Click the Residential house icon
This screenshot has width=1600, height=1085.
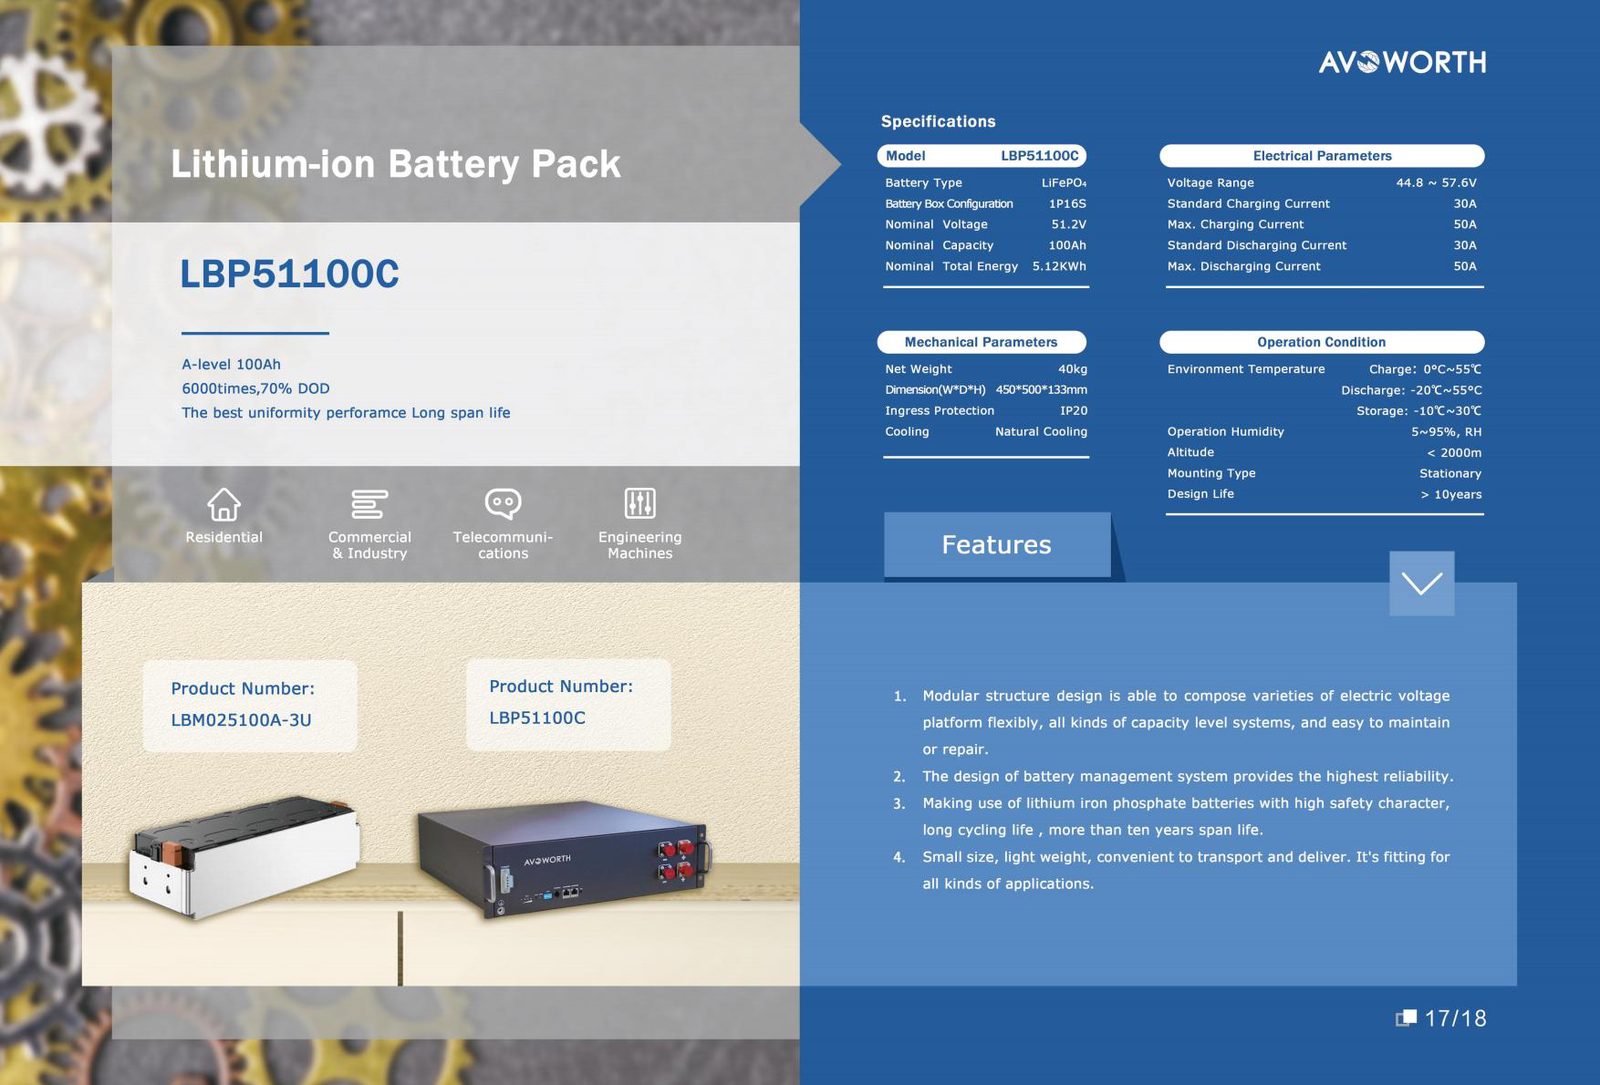click(x=224, y=504)
